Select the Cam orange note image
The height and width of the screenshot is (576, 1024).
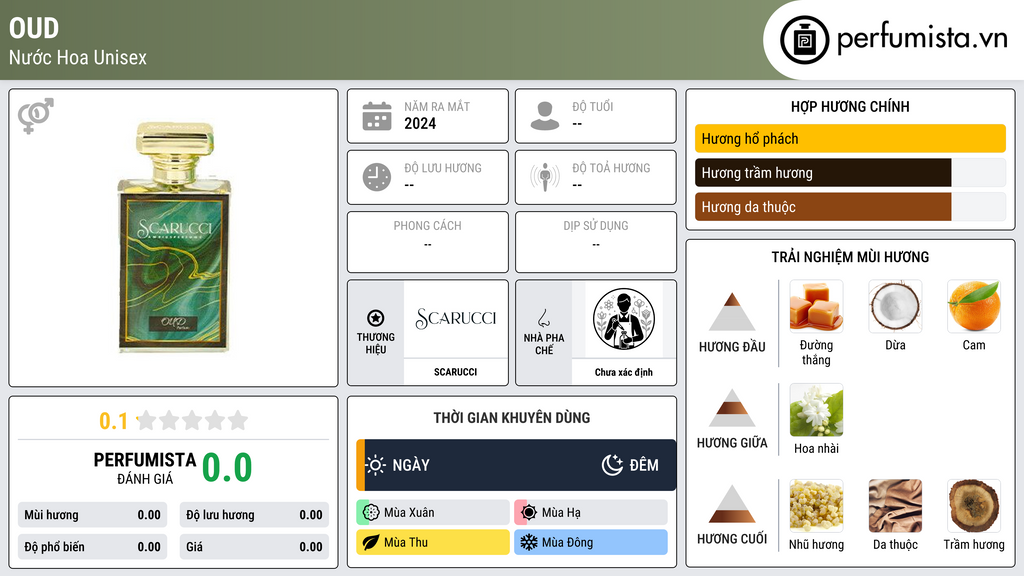click(974, 306)
